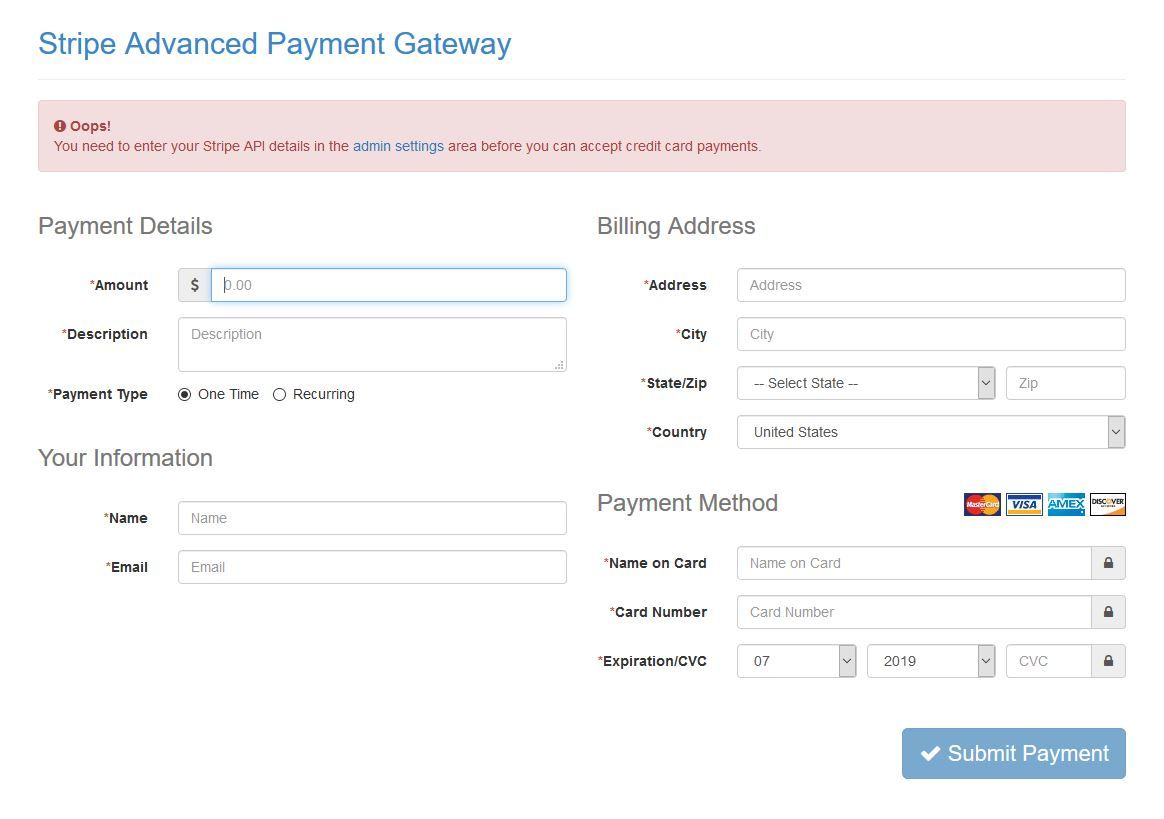
Task: Change the expiration year dropdown
Action: (931, 661)
